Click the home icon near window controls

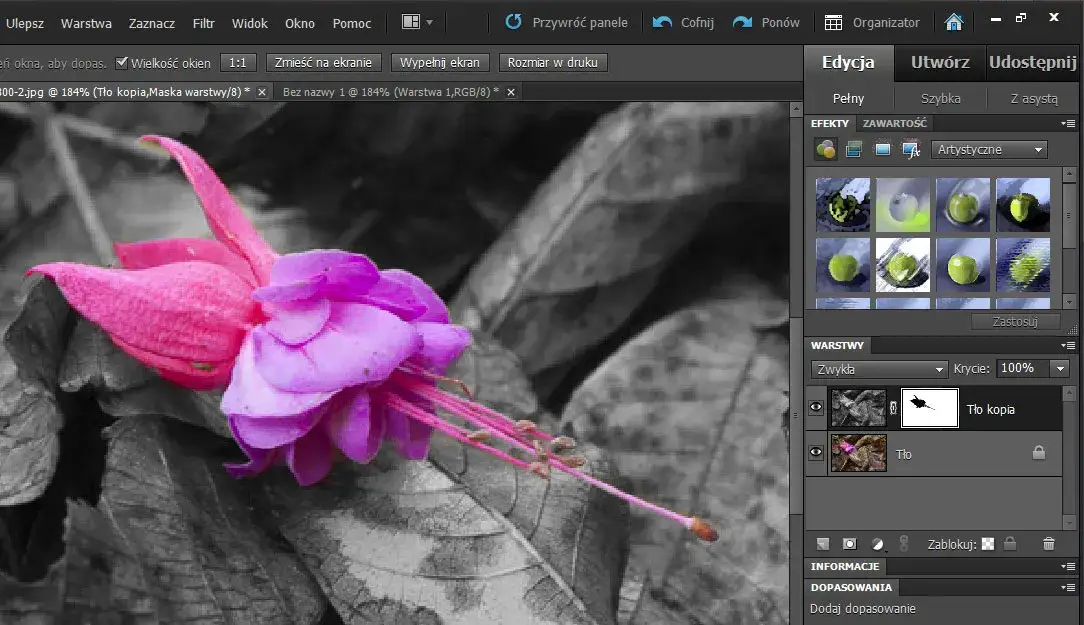(x=953, y=21)
